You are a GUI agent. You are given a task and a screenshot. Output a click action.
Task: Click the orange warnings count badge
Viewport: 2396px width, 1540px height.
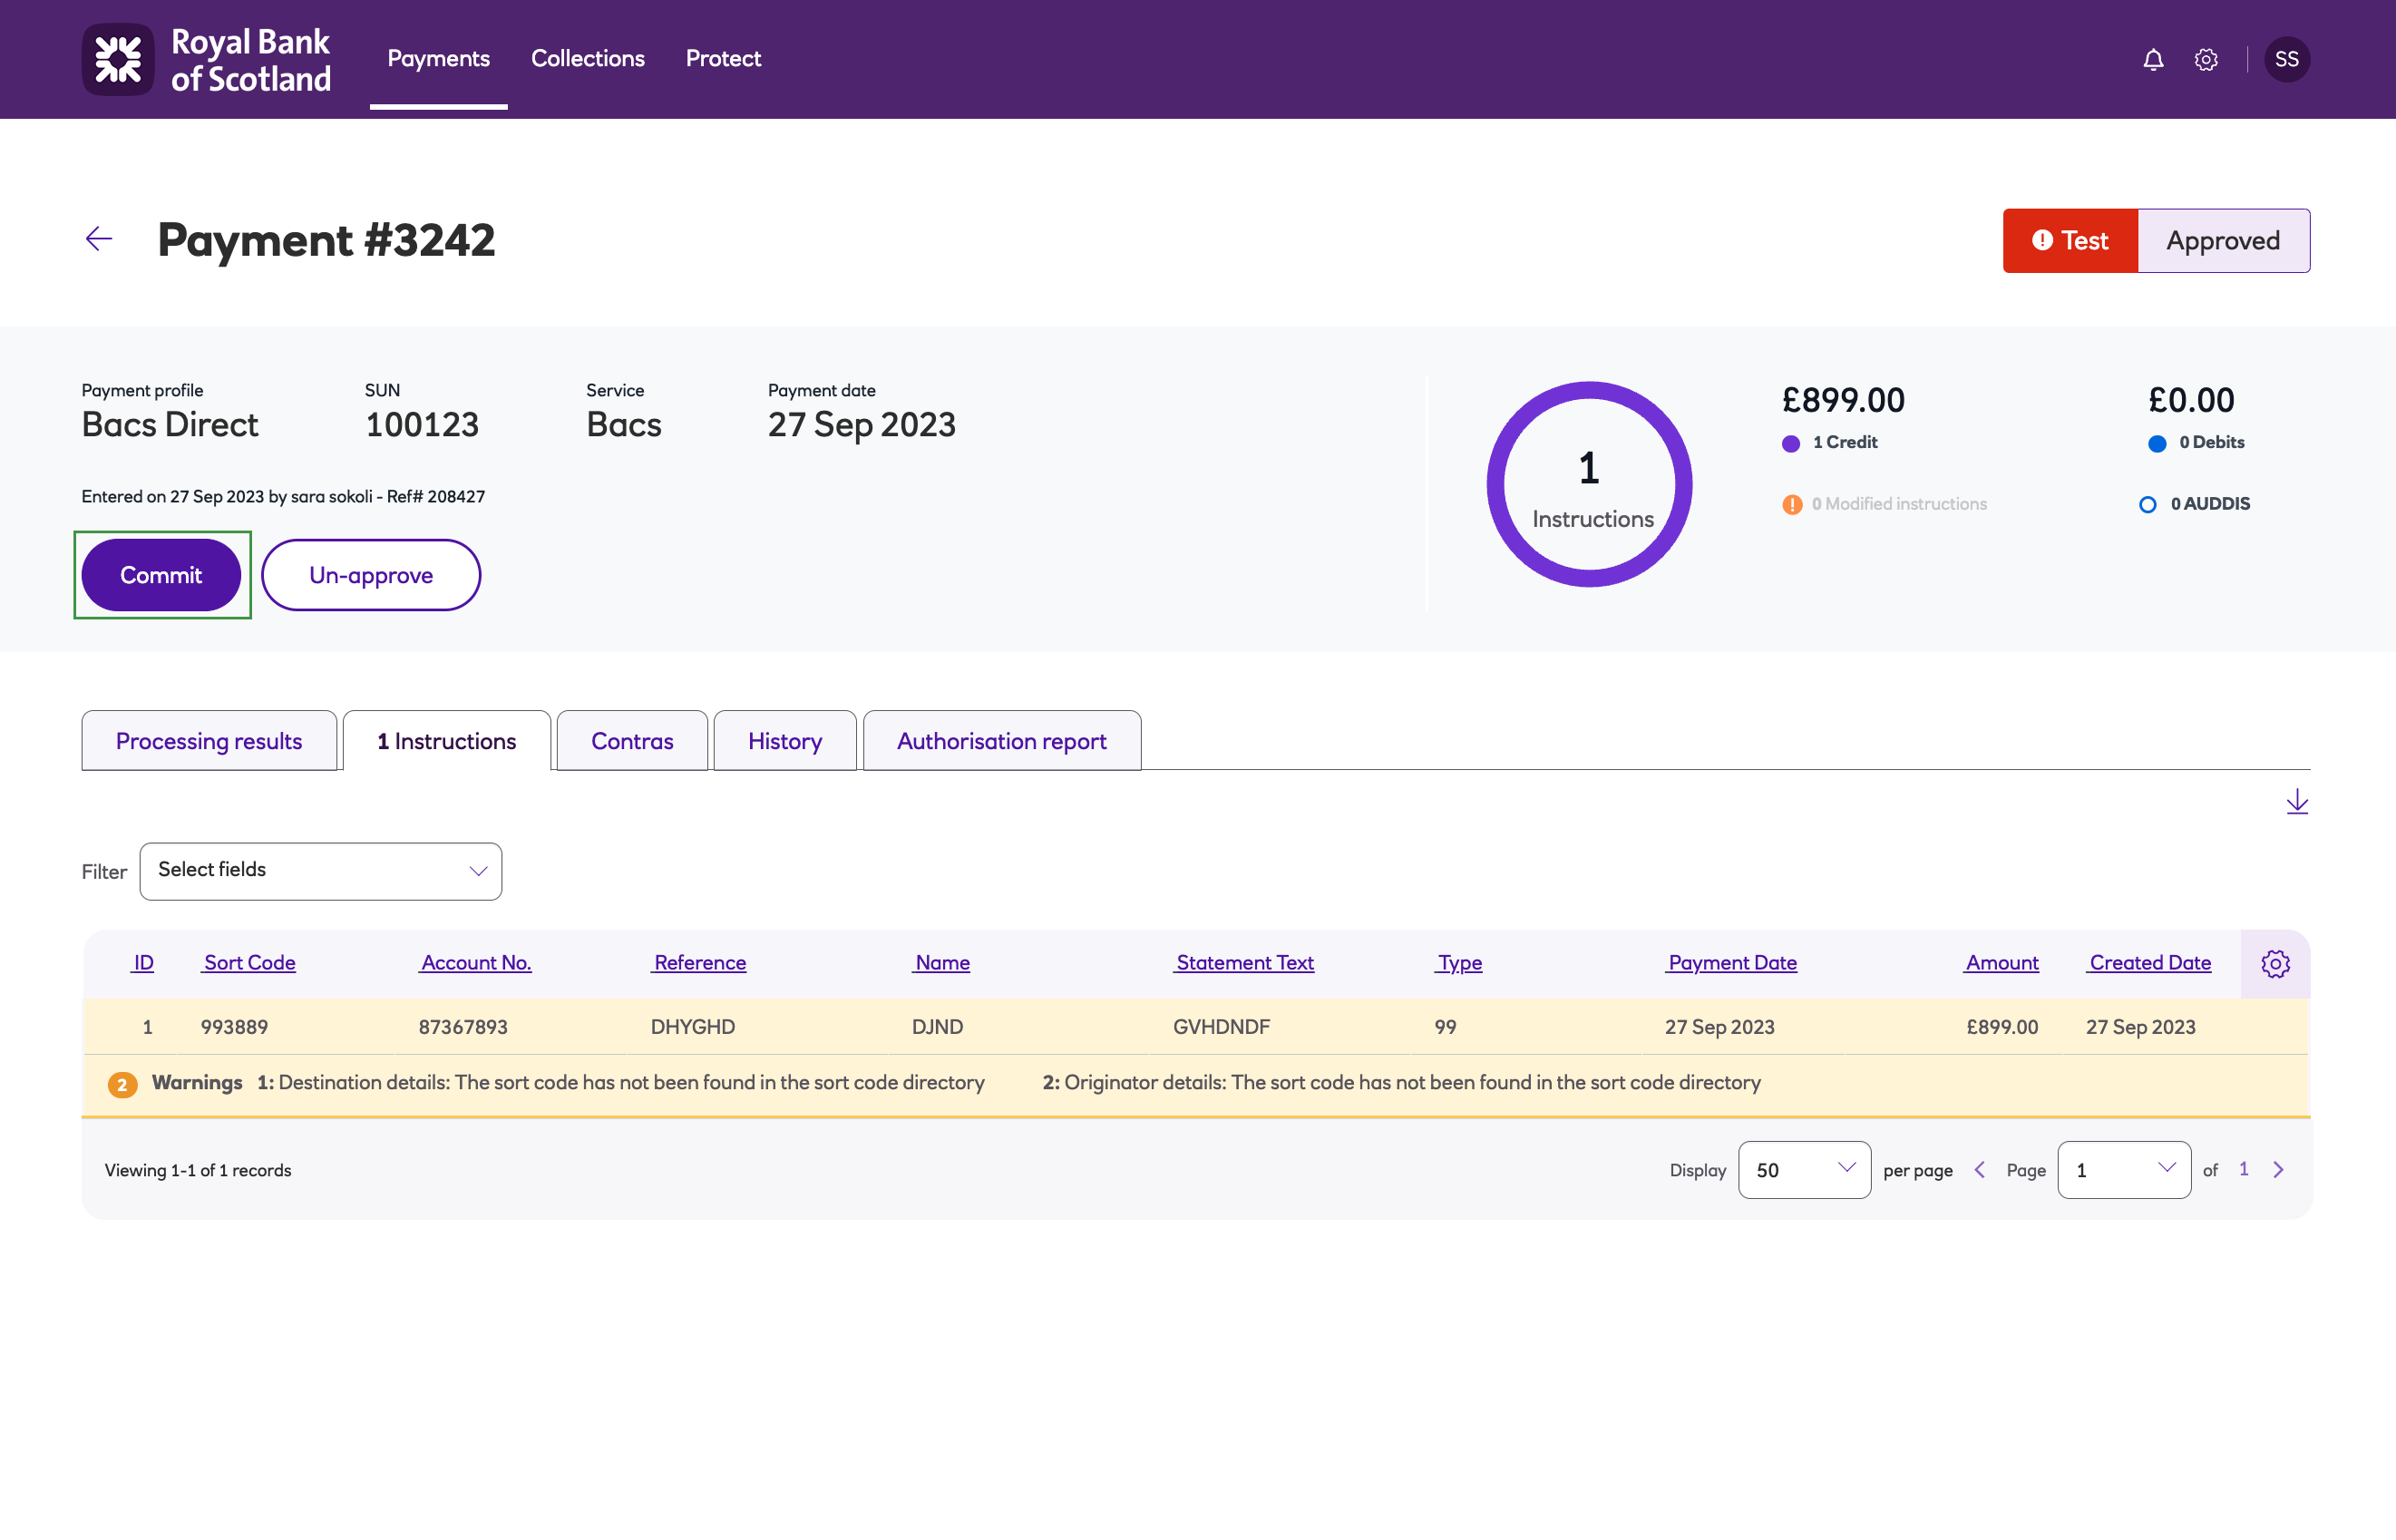122,1084
